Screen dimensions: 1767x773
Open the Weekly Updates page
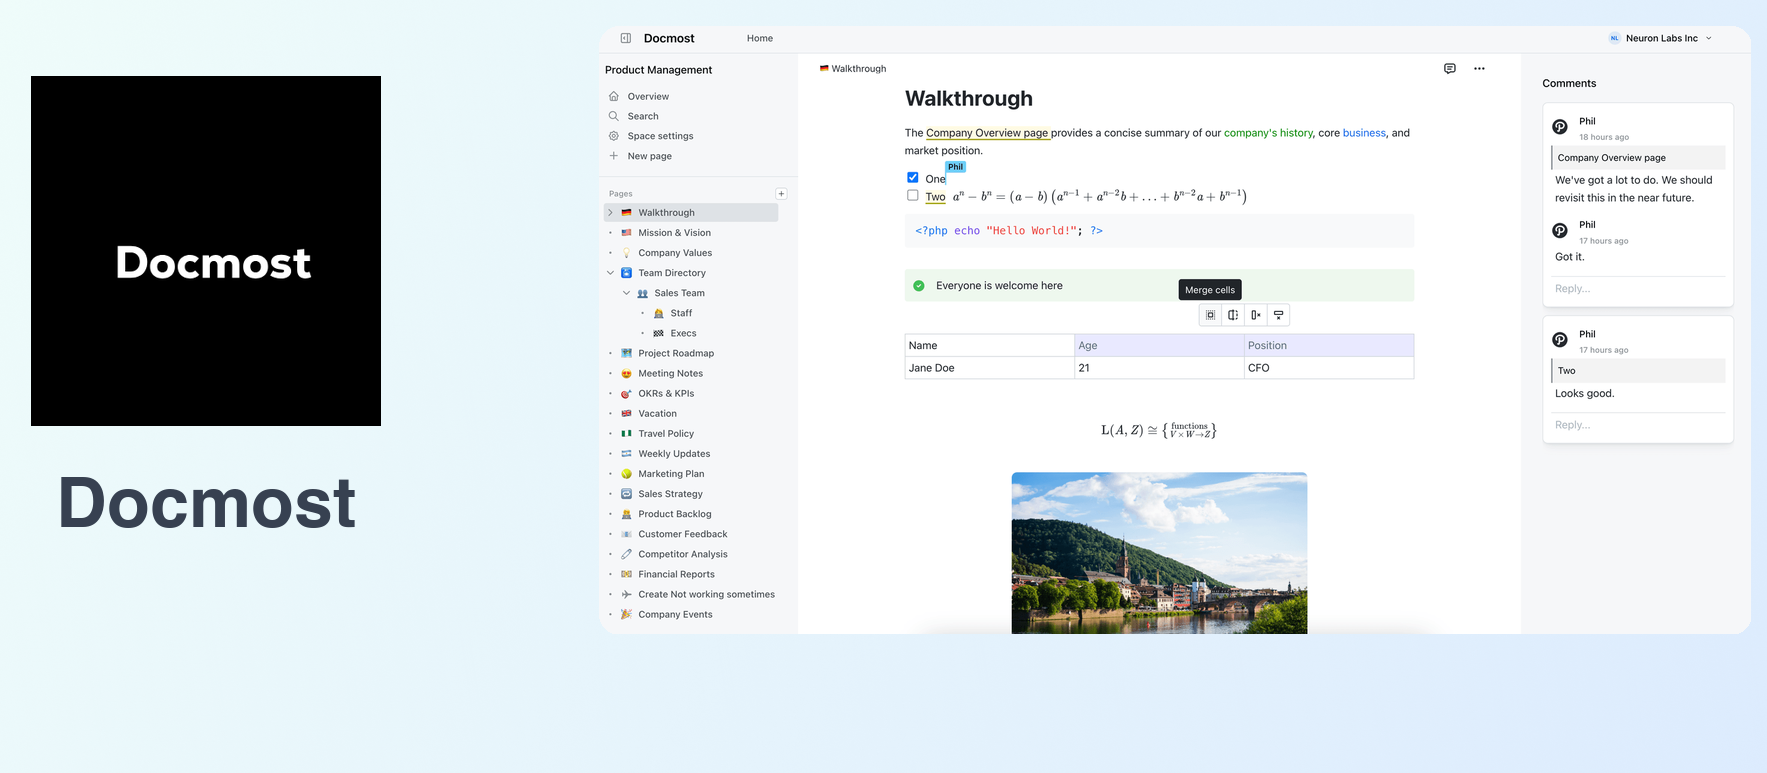click(x=674, y=454)
